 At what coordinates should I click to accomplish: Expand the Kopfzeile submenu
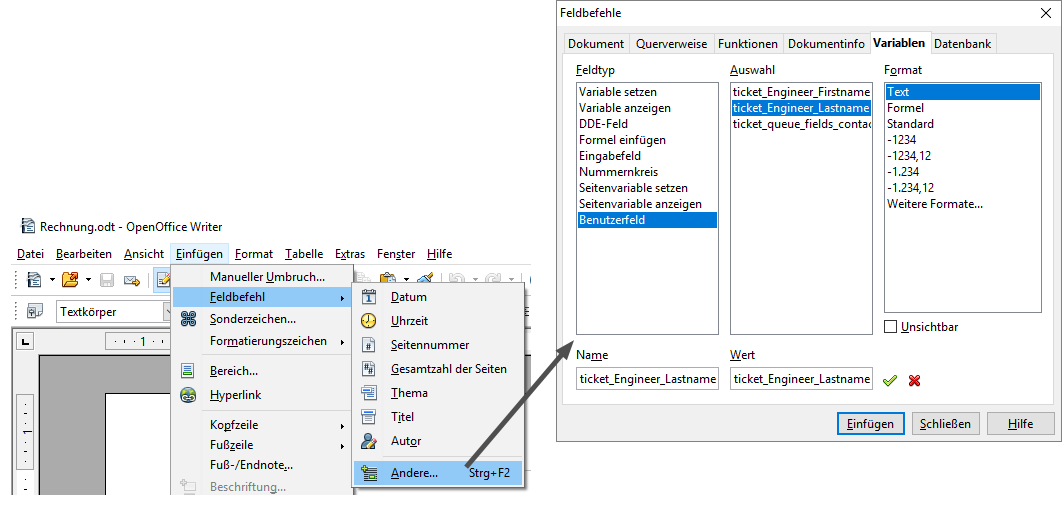tap(236, 425)
